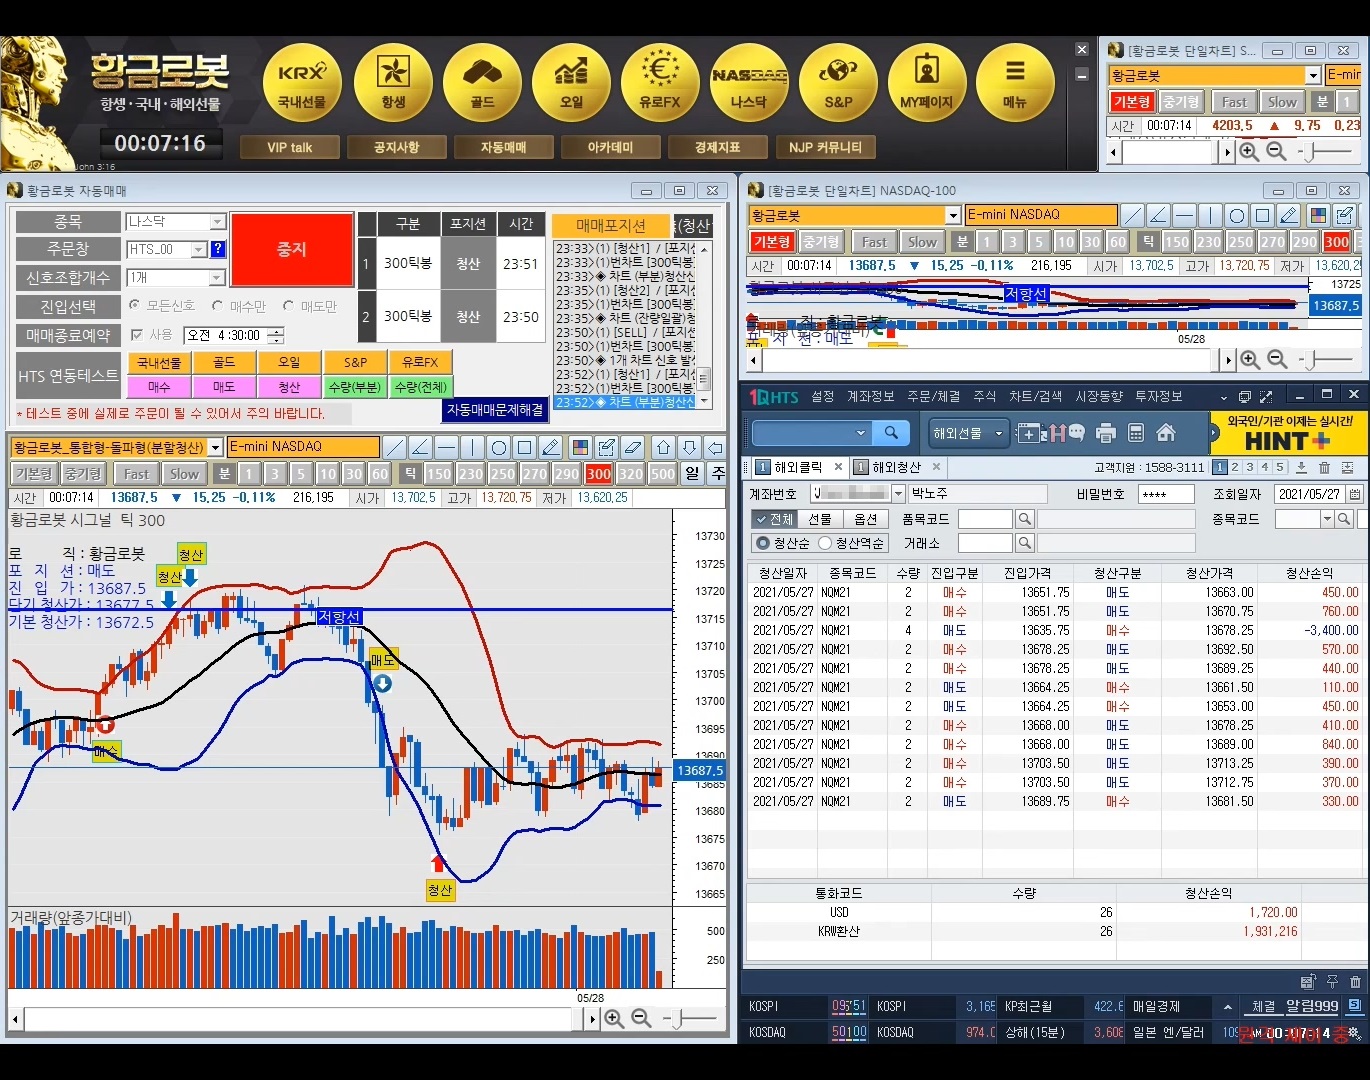Click red 중지 stop button
1370x1080 pixels.
tap(292, 250)
